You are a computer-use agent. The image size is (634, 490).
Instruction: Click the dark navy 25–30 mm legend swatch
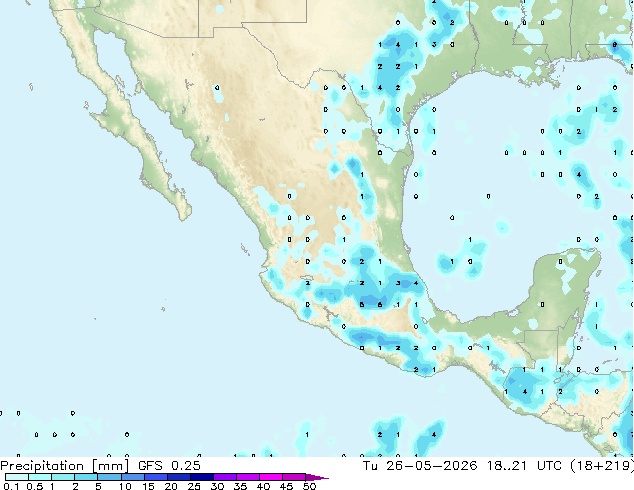click(202, 477)
